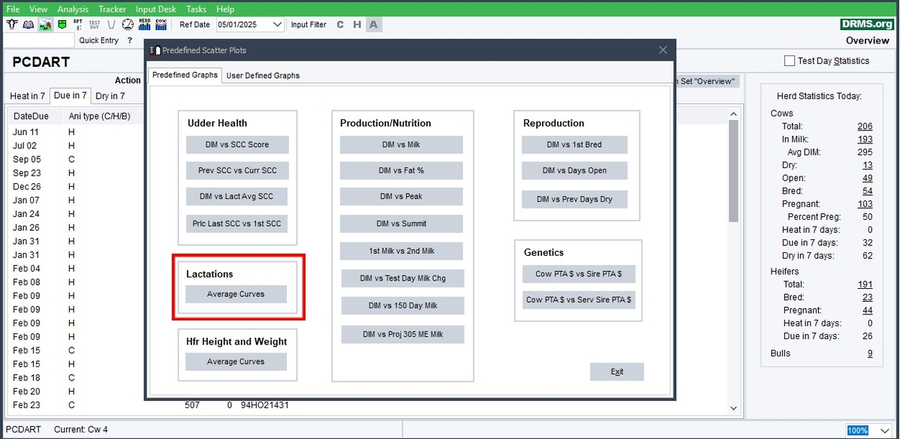The width and height of the screenshot is (900, 439).
Task: Click the HERD bar chart toolbar icon
Action: (x=145, y=25)
